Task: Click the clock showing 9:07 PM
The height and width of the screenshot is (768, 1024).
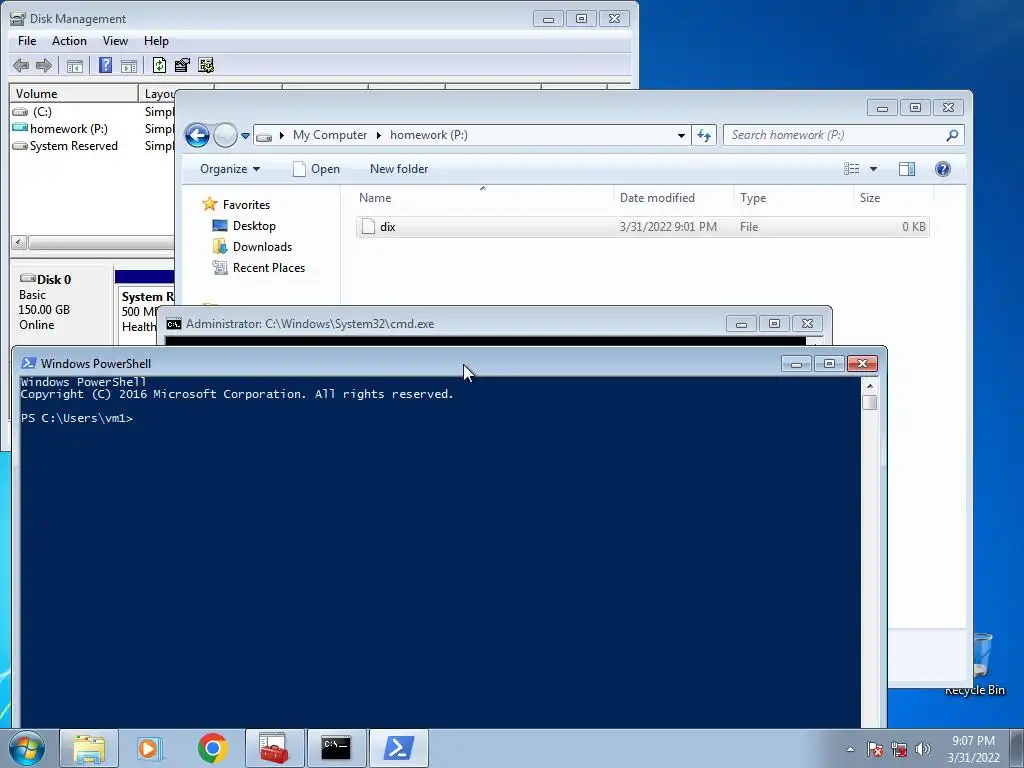Action: click(x=973, y=741)
